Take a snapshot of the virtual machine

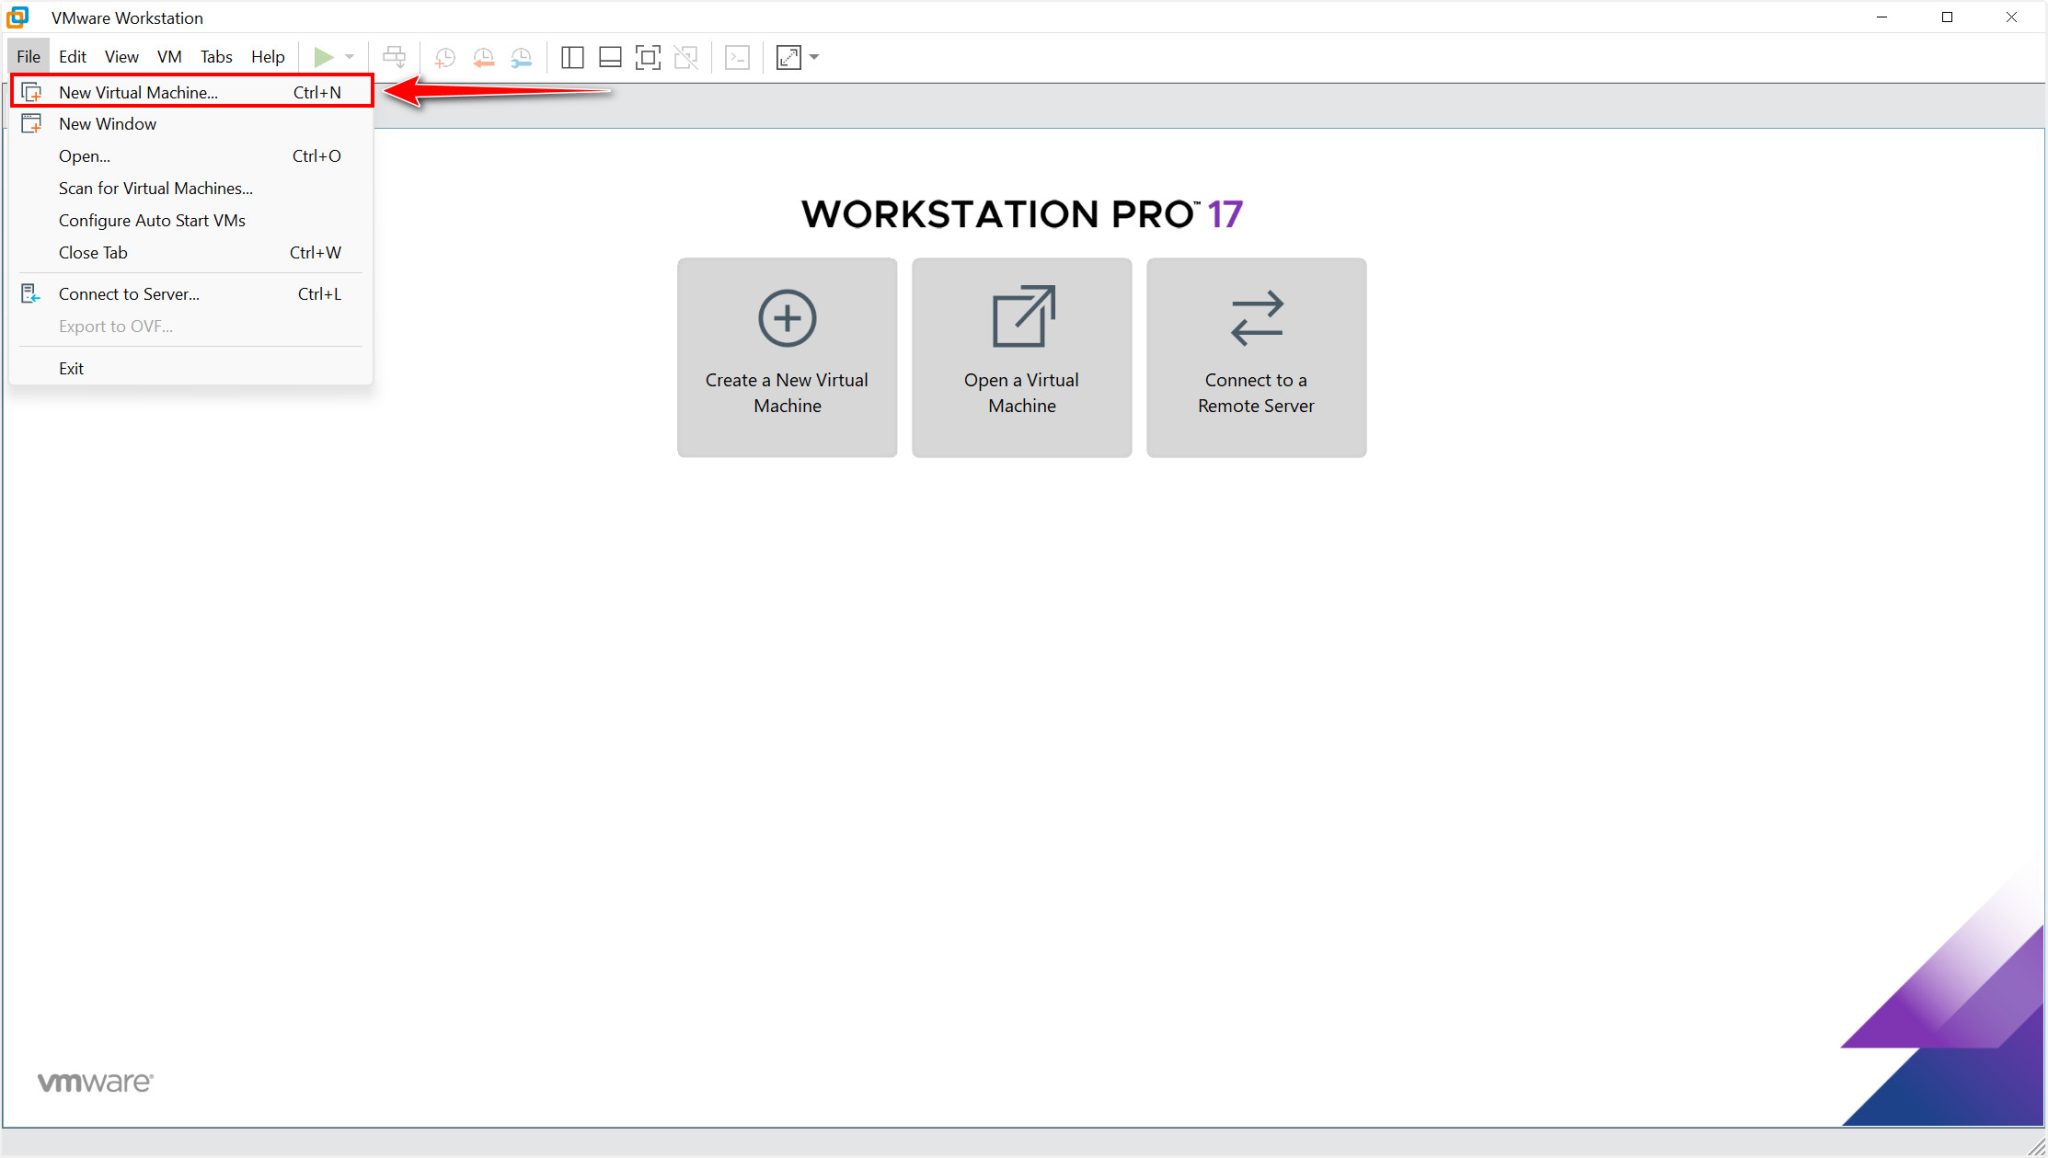[x=445, y=57]
